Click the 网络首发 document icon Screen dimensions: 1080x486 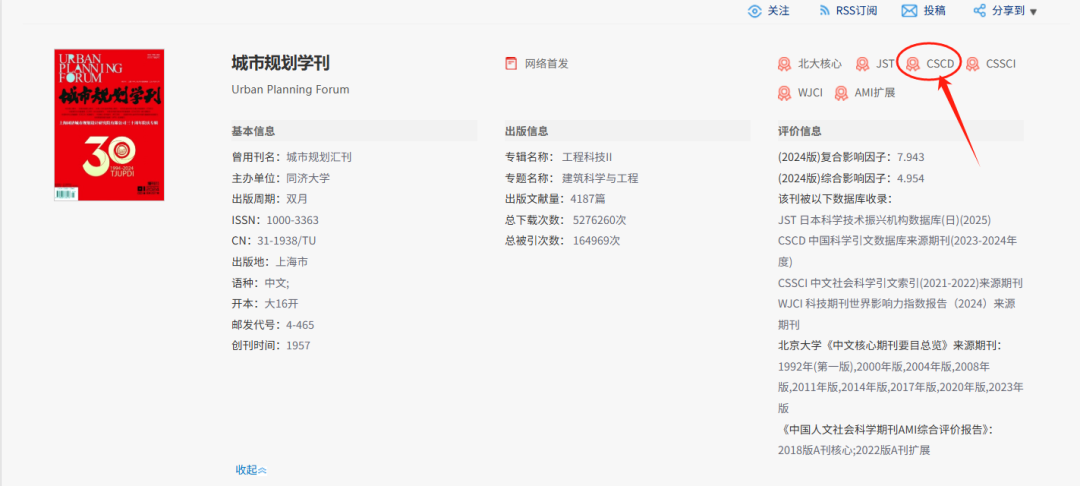point(511,64)
